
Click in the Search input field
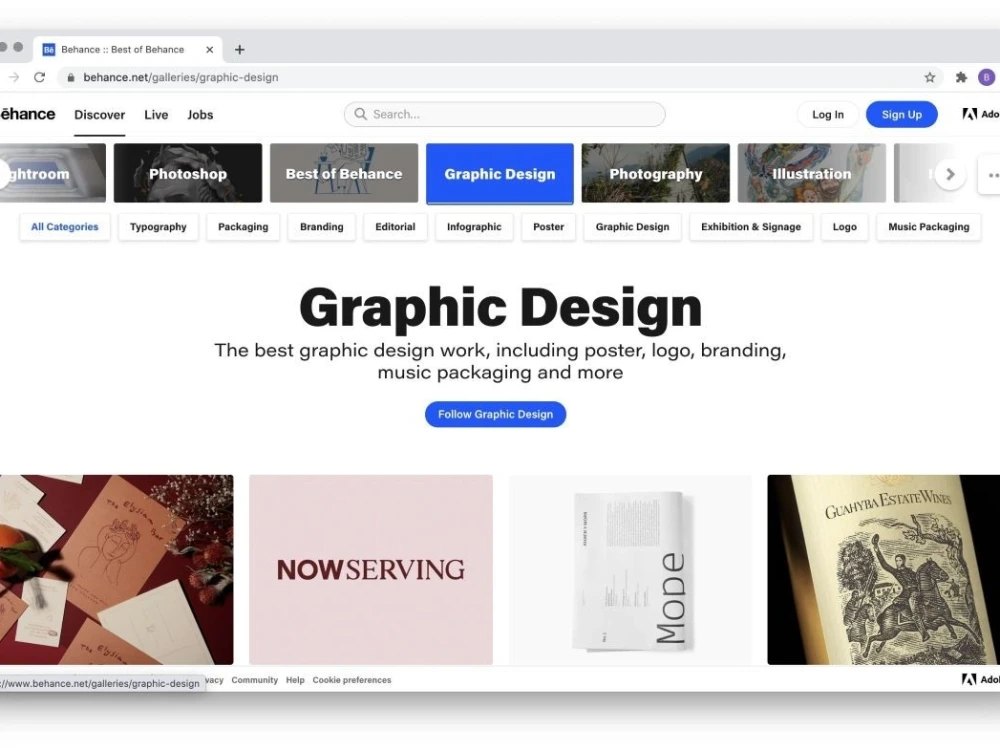coord(504,114)
